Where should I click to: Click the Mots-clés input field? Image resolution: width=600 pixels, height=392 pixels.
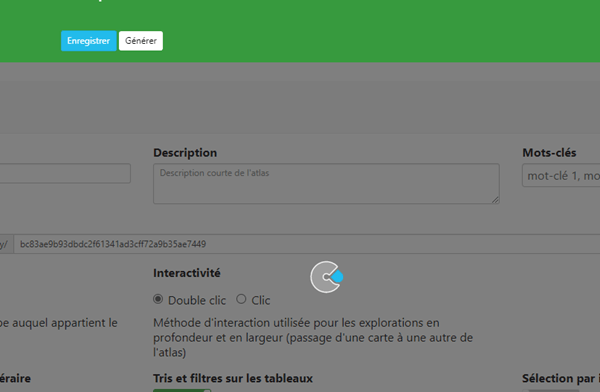[x=561, y=176]
